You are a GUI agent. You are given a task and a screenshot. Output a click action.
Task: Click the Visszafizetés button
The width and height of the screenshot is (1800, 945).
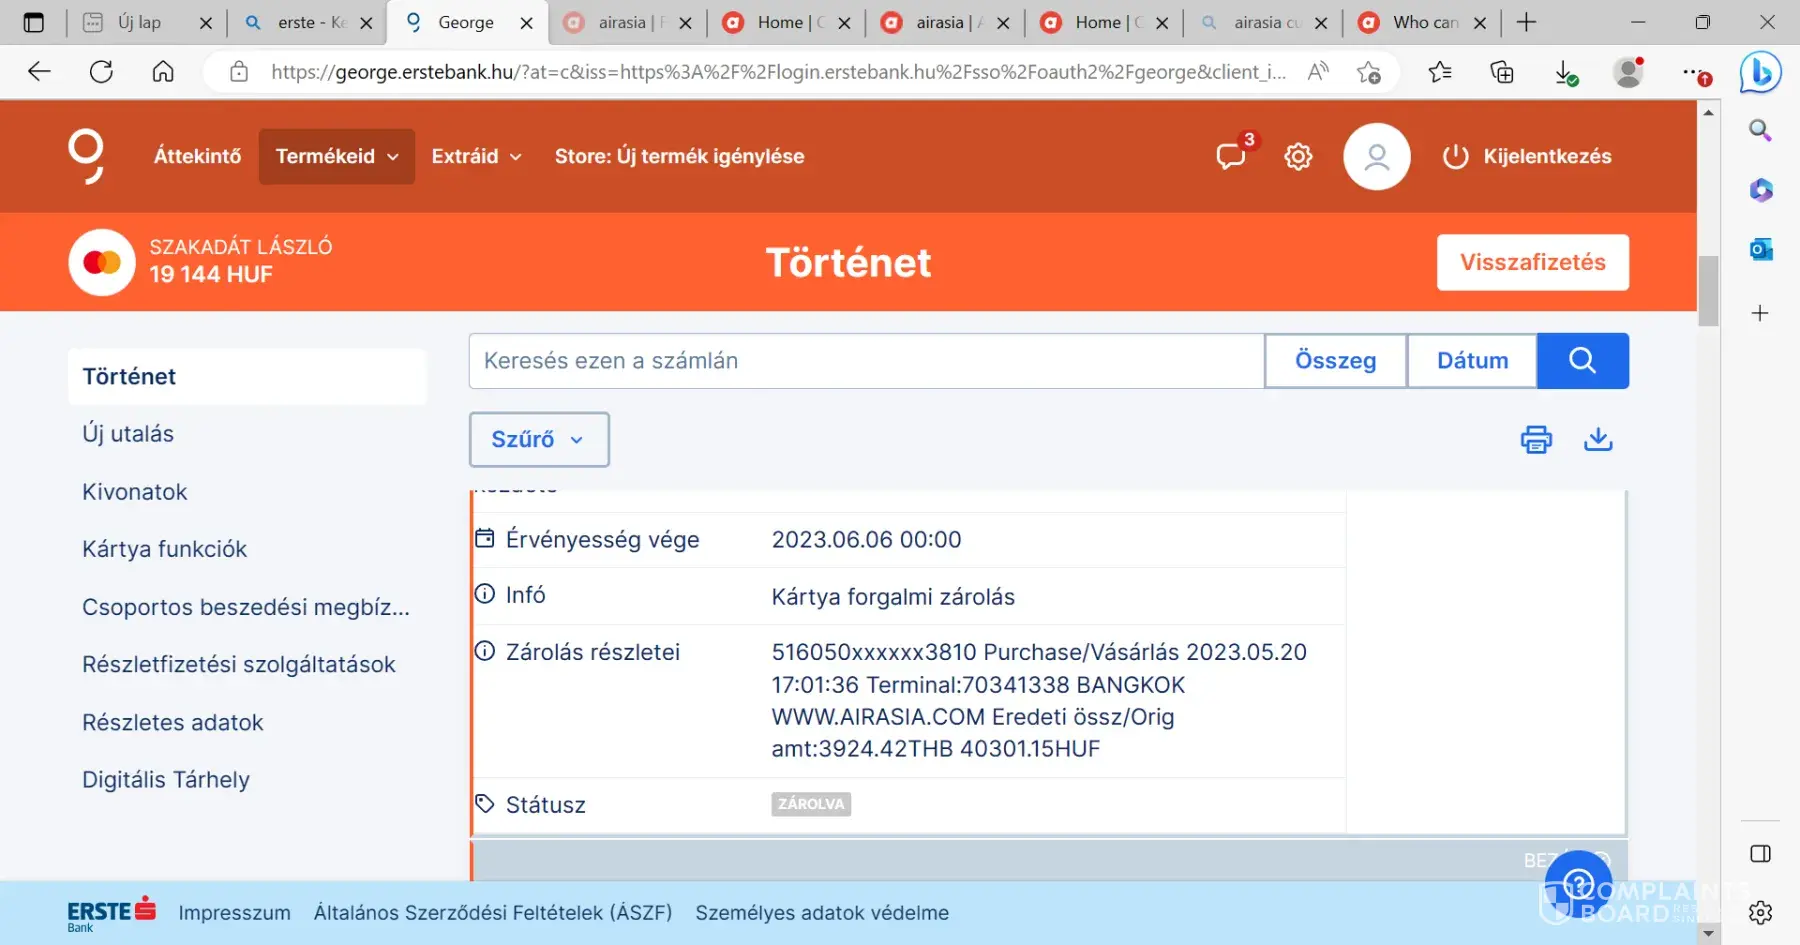point(1532,263)
